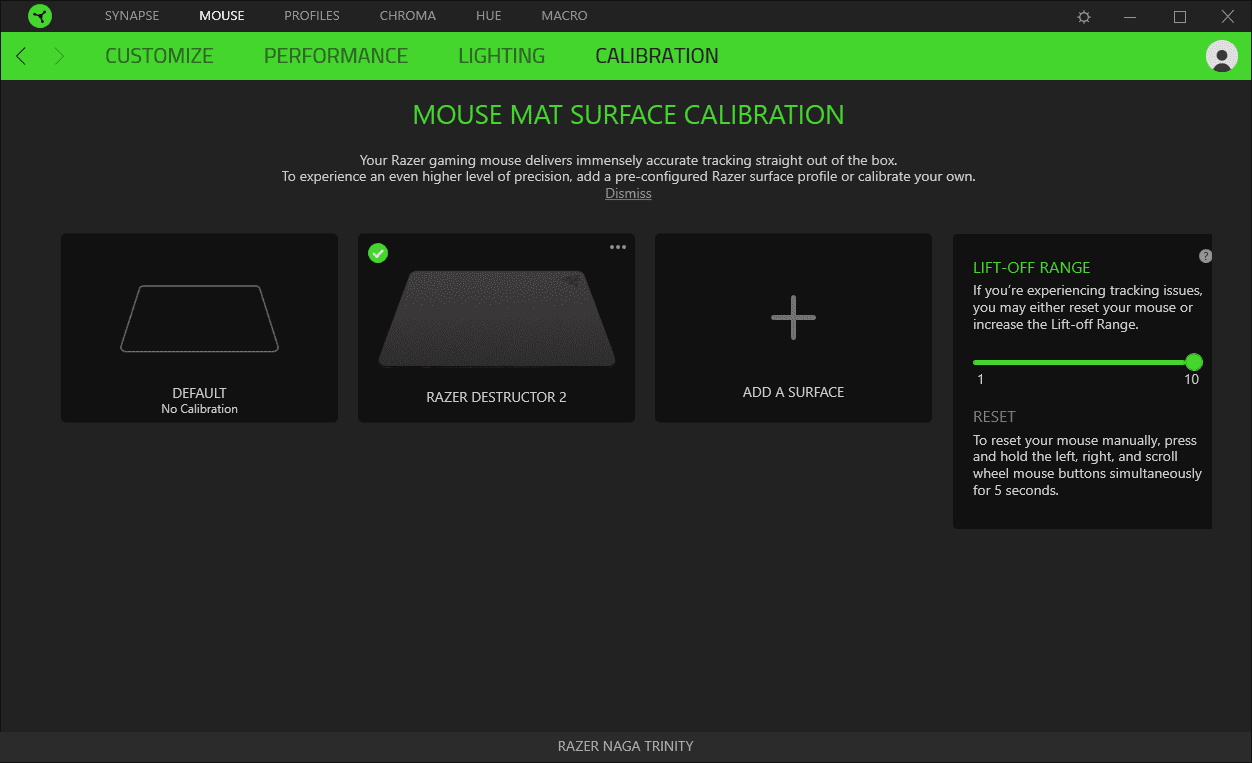Image resolution: width=1252 pixels, height=763 pixels.
Task: Open the Macro tab
Action: click(x=565, y=16)
